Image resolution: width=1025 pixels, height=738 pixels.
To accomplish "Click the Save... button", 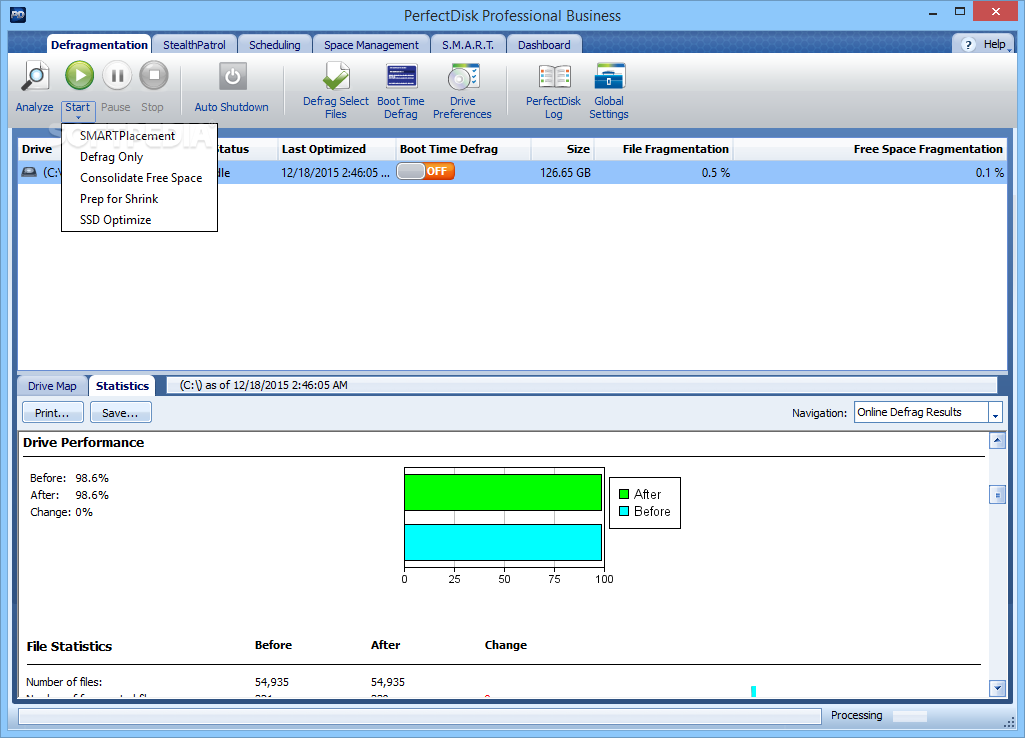I will (x=120, y=412).
